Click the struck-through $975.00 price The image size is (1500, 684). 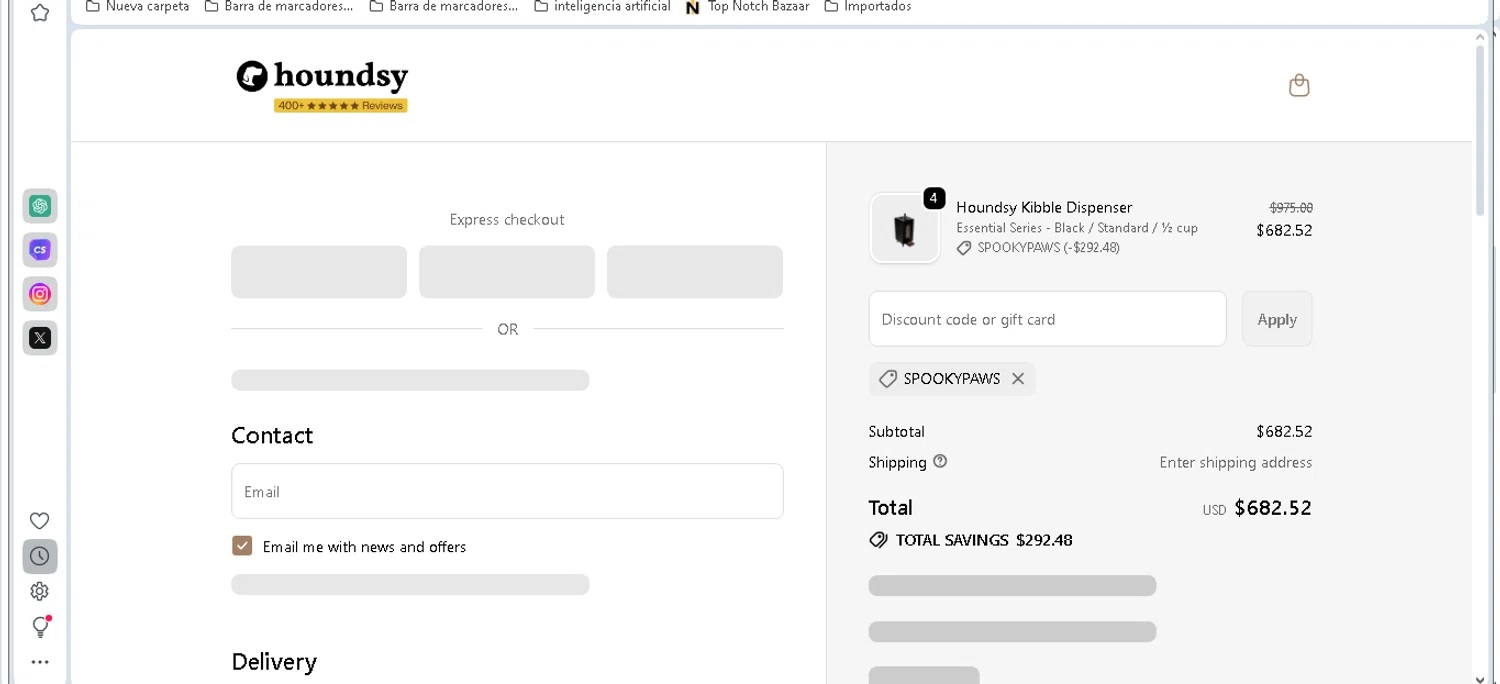point(1291,208)
